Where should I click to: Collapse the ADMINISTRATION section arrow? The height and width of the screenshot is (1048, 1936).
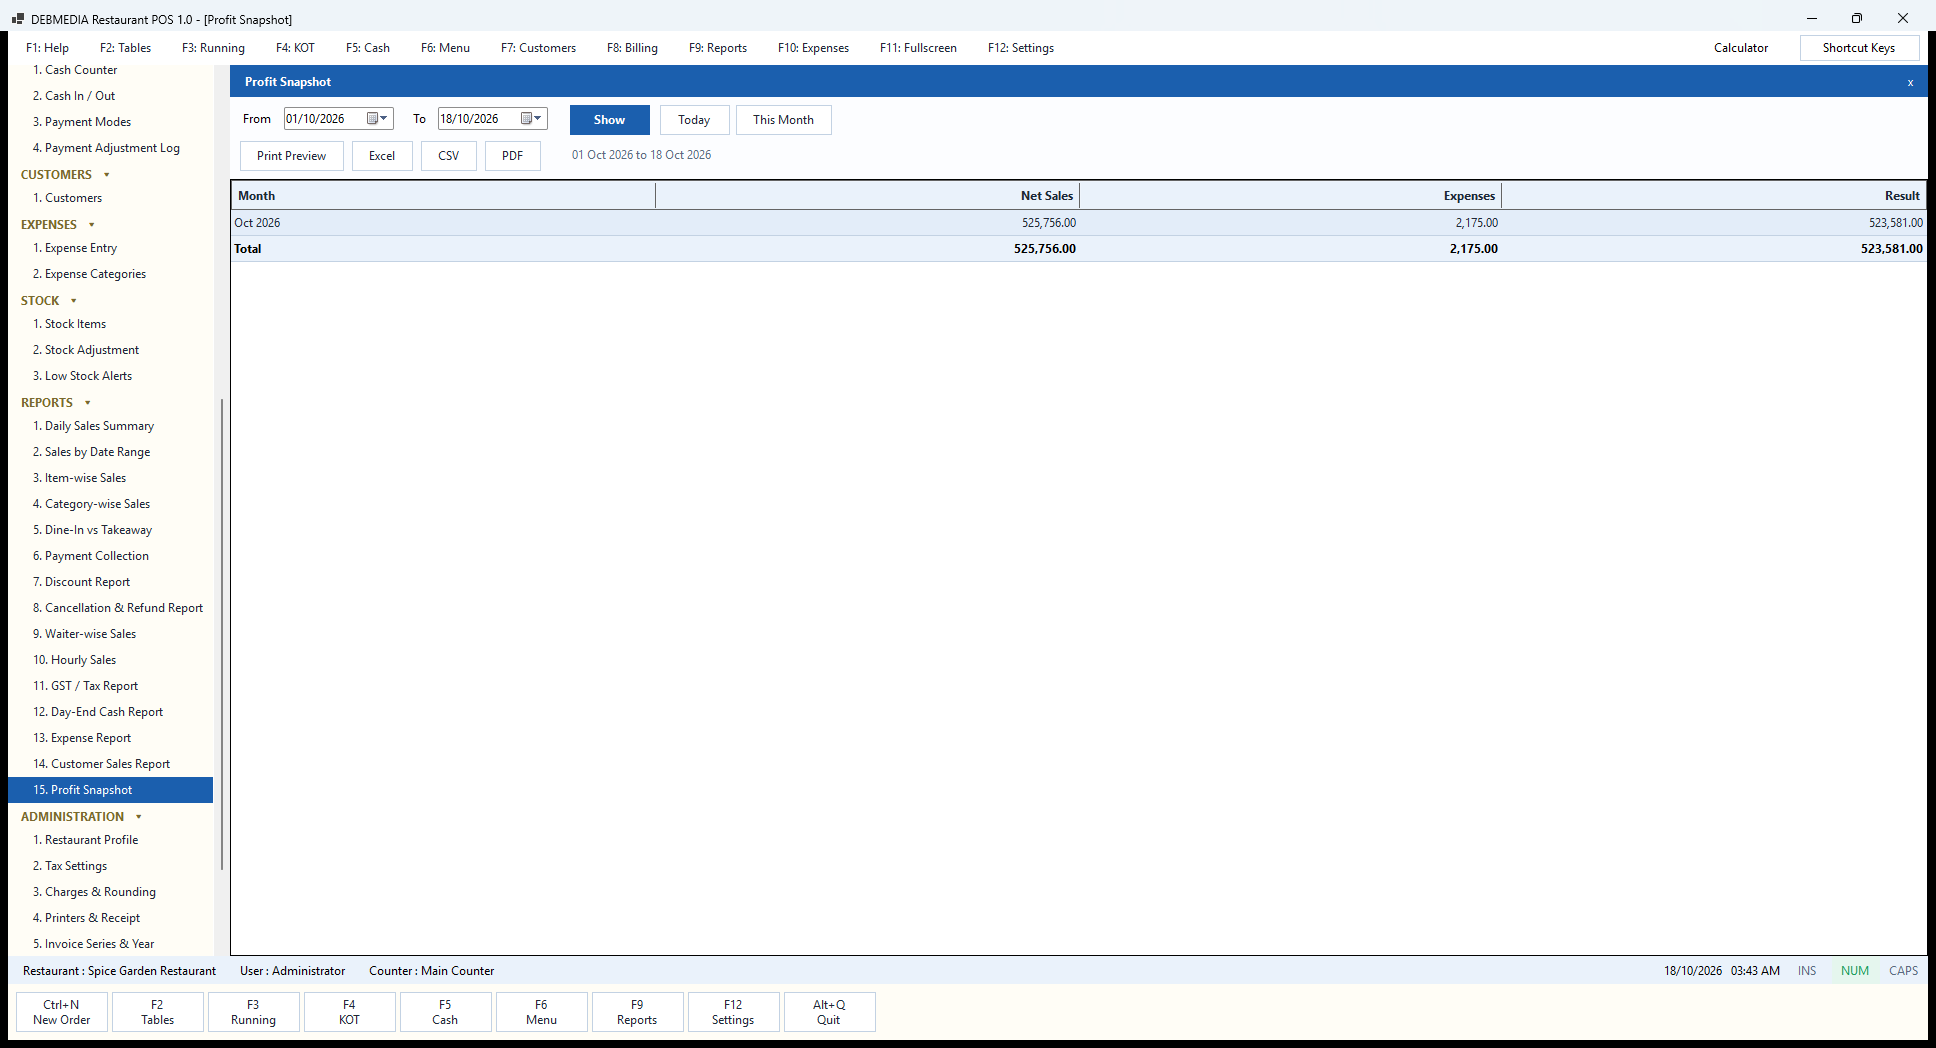tap(139, 817)
